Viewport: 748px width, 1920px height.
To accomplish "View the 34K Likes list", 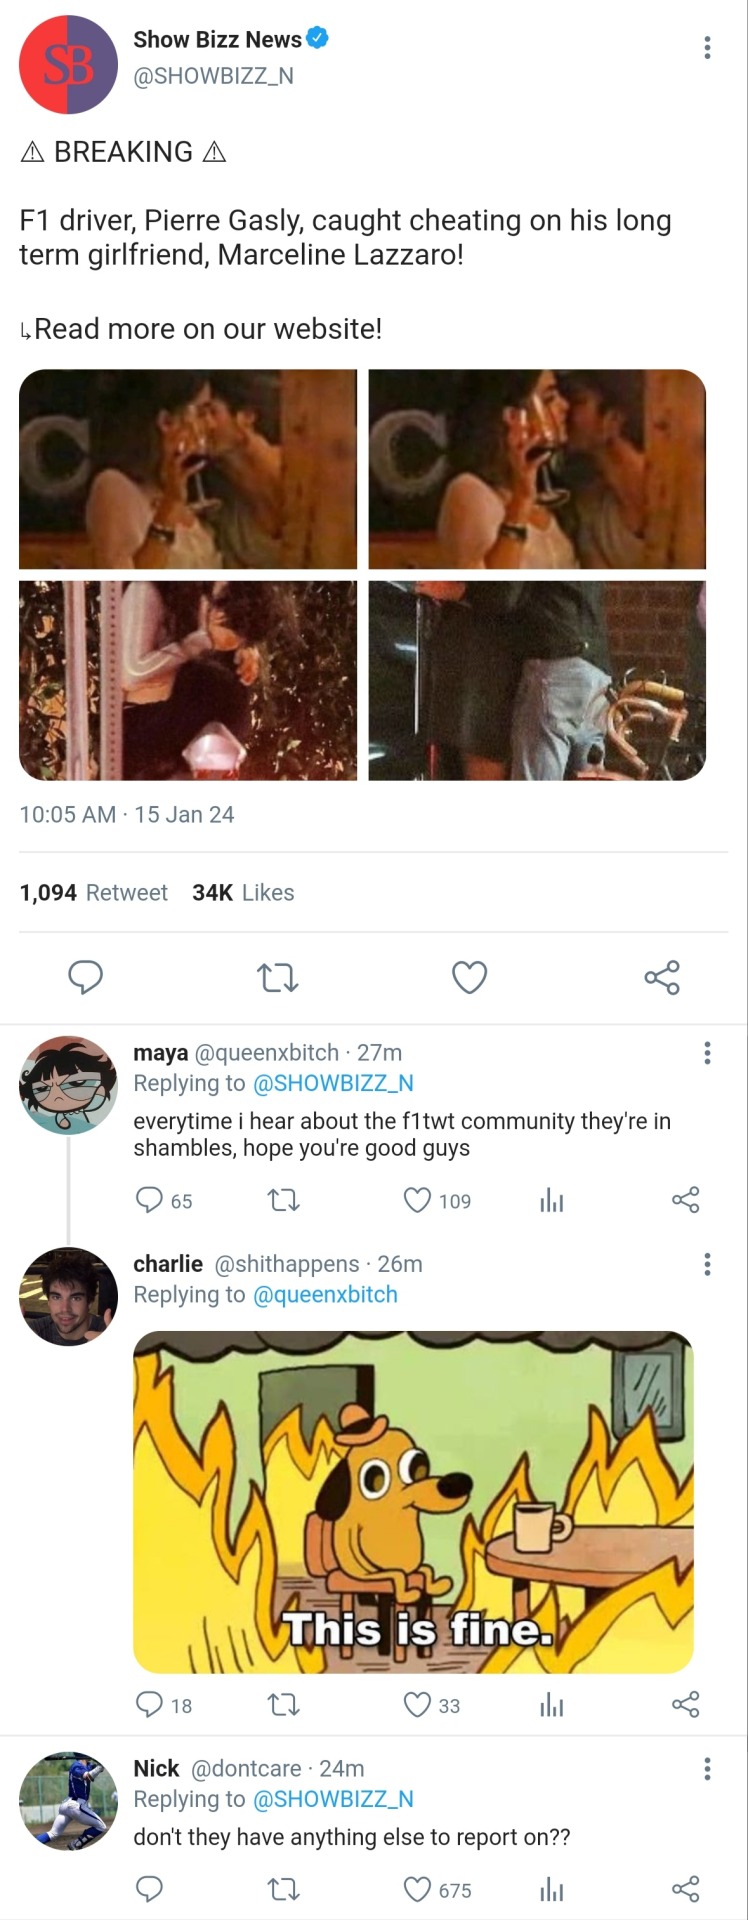I will coord(243,893).
